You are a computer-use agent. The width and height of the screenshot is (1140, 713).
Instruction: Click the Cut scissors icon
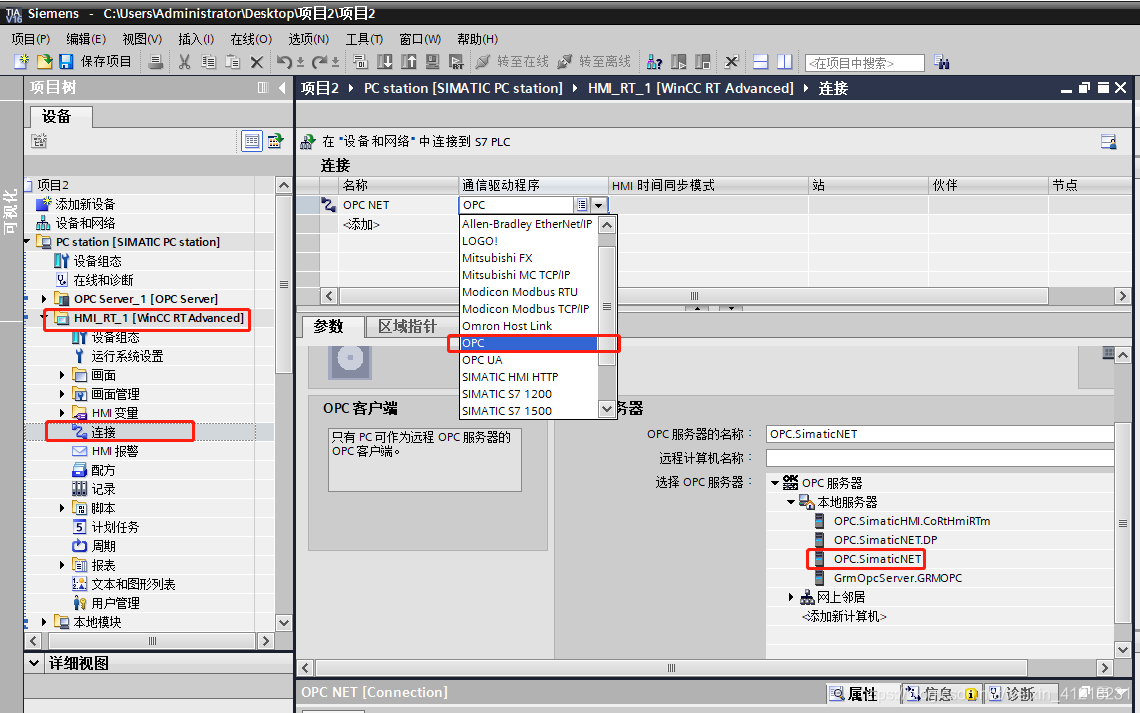point(185,62)
